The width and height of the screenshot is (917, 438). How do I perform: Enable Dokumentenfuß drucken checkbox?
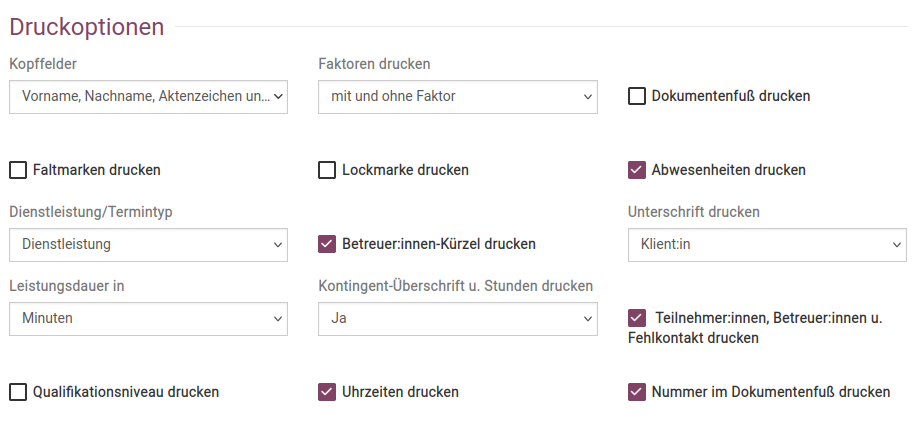click(637, 97)
